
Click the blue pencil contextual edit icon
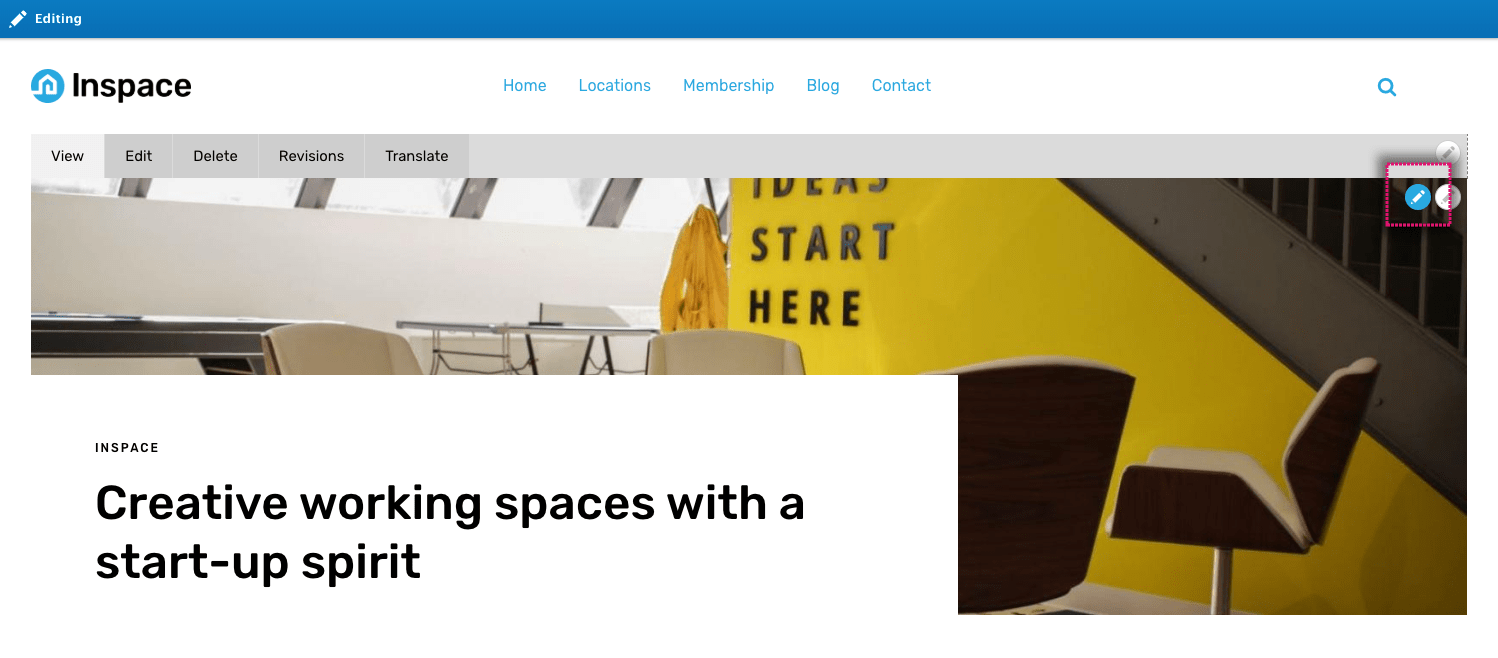pos(1417,197)
